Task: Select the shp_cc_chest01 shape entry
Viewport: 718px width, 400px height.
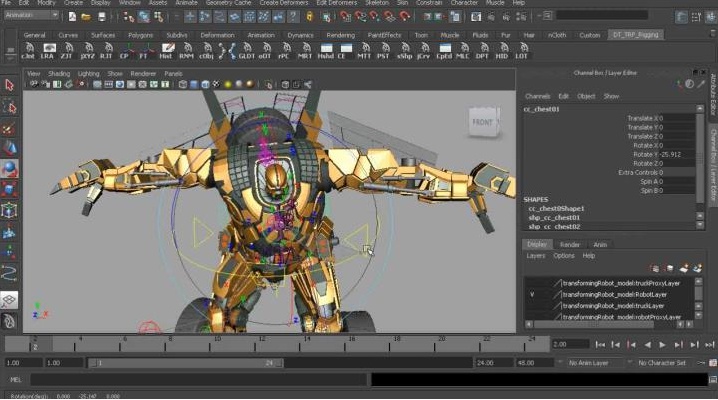Action: [x=554, y=218]
